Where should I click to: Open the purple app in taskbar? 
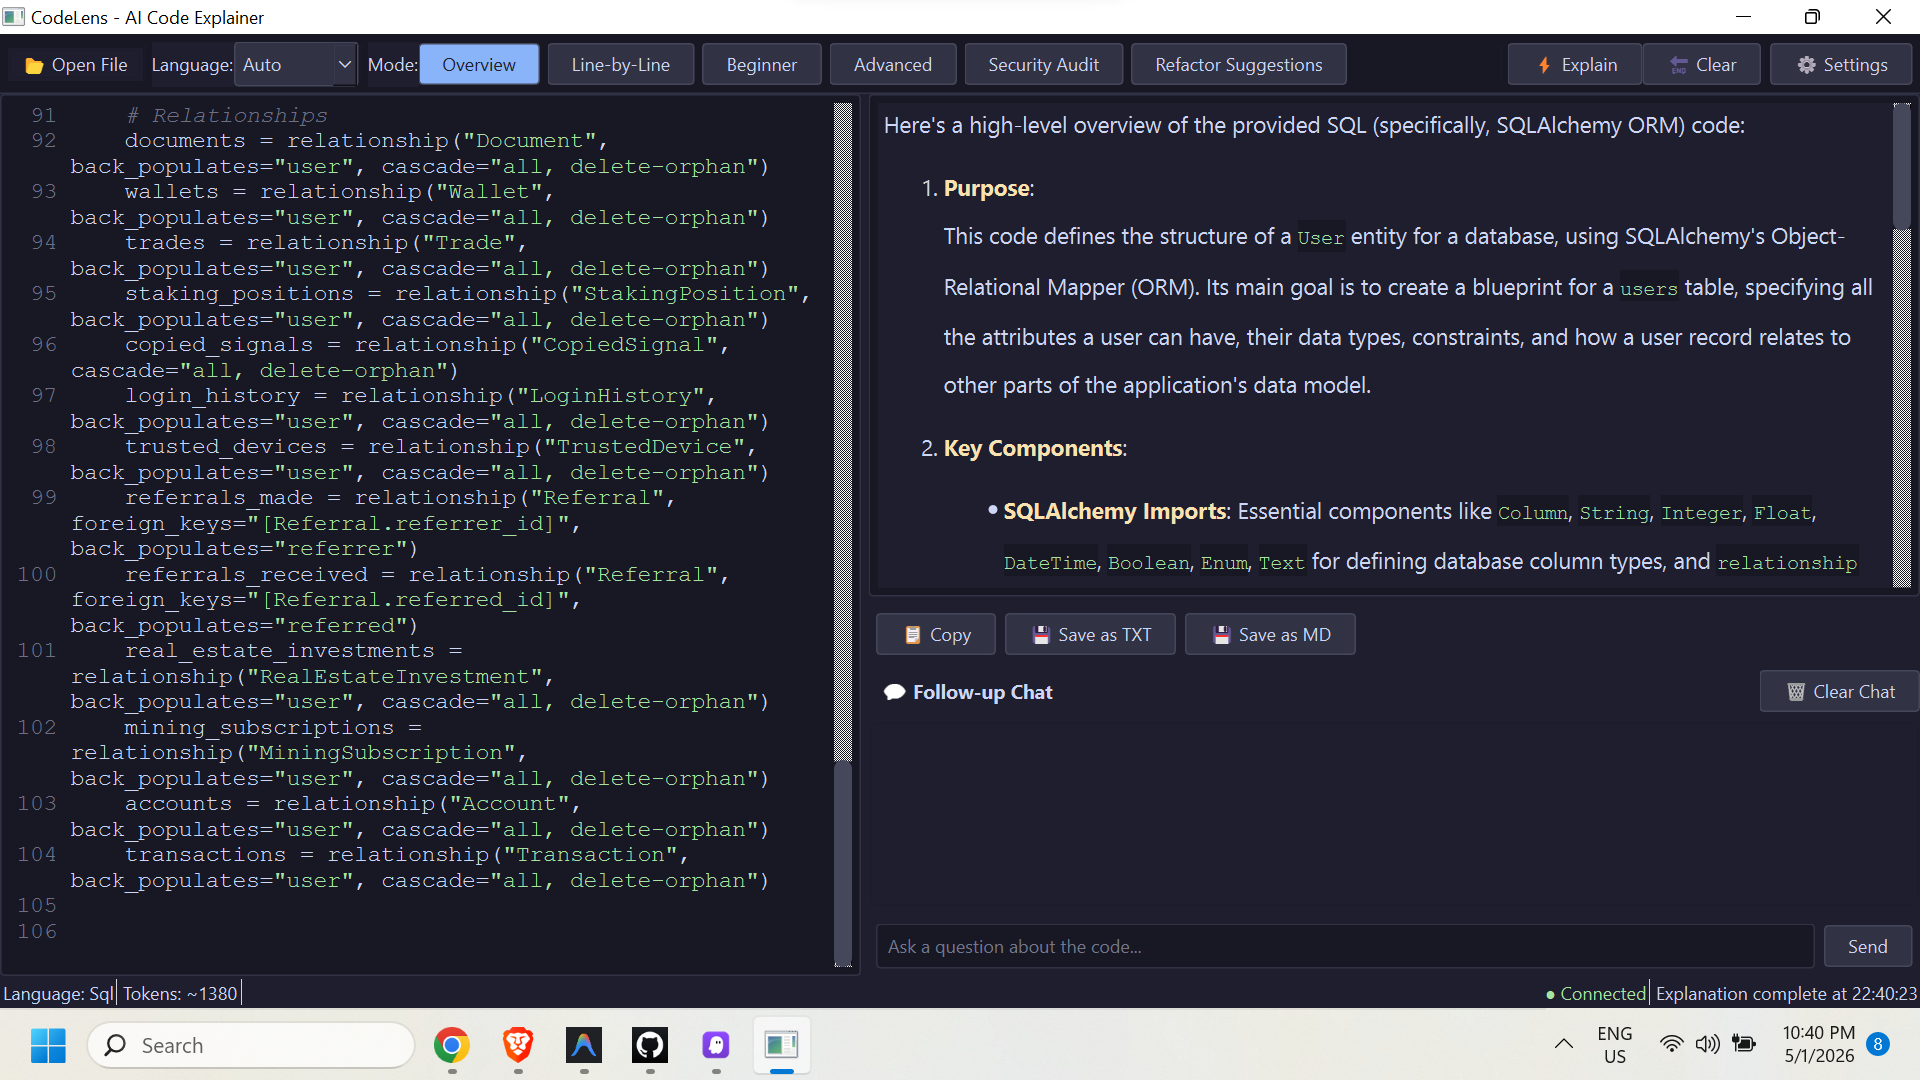tap(716, 1045)
